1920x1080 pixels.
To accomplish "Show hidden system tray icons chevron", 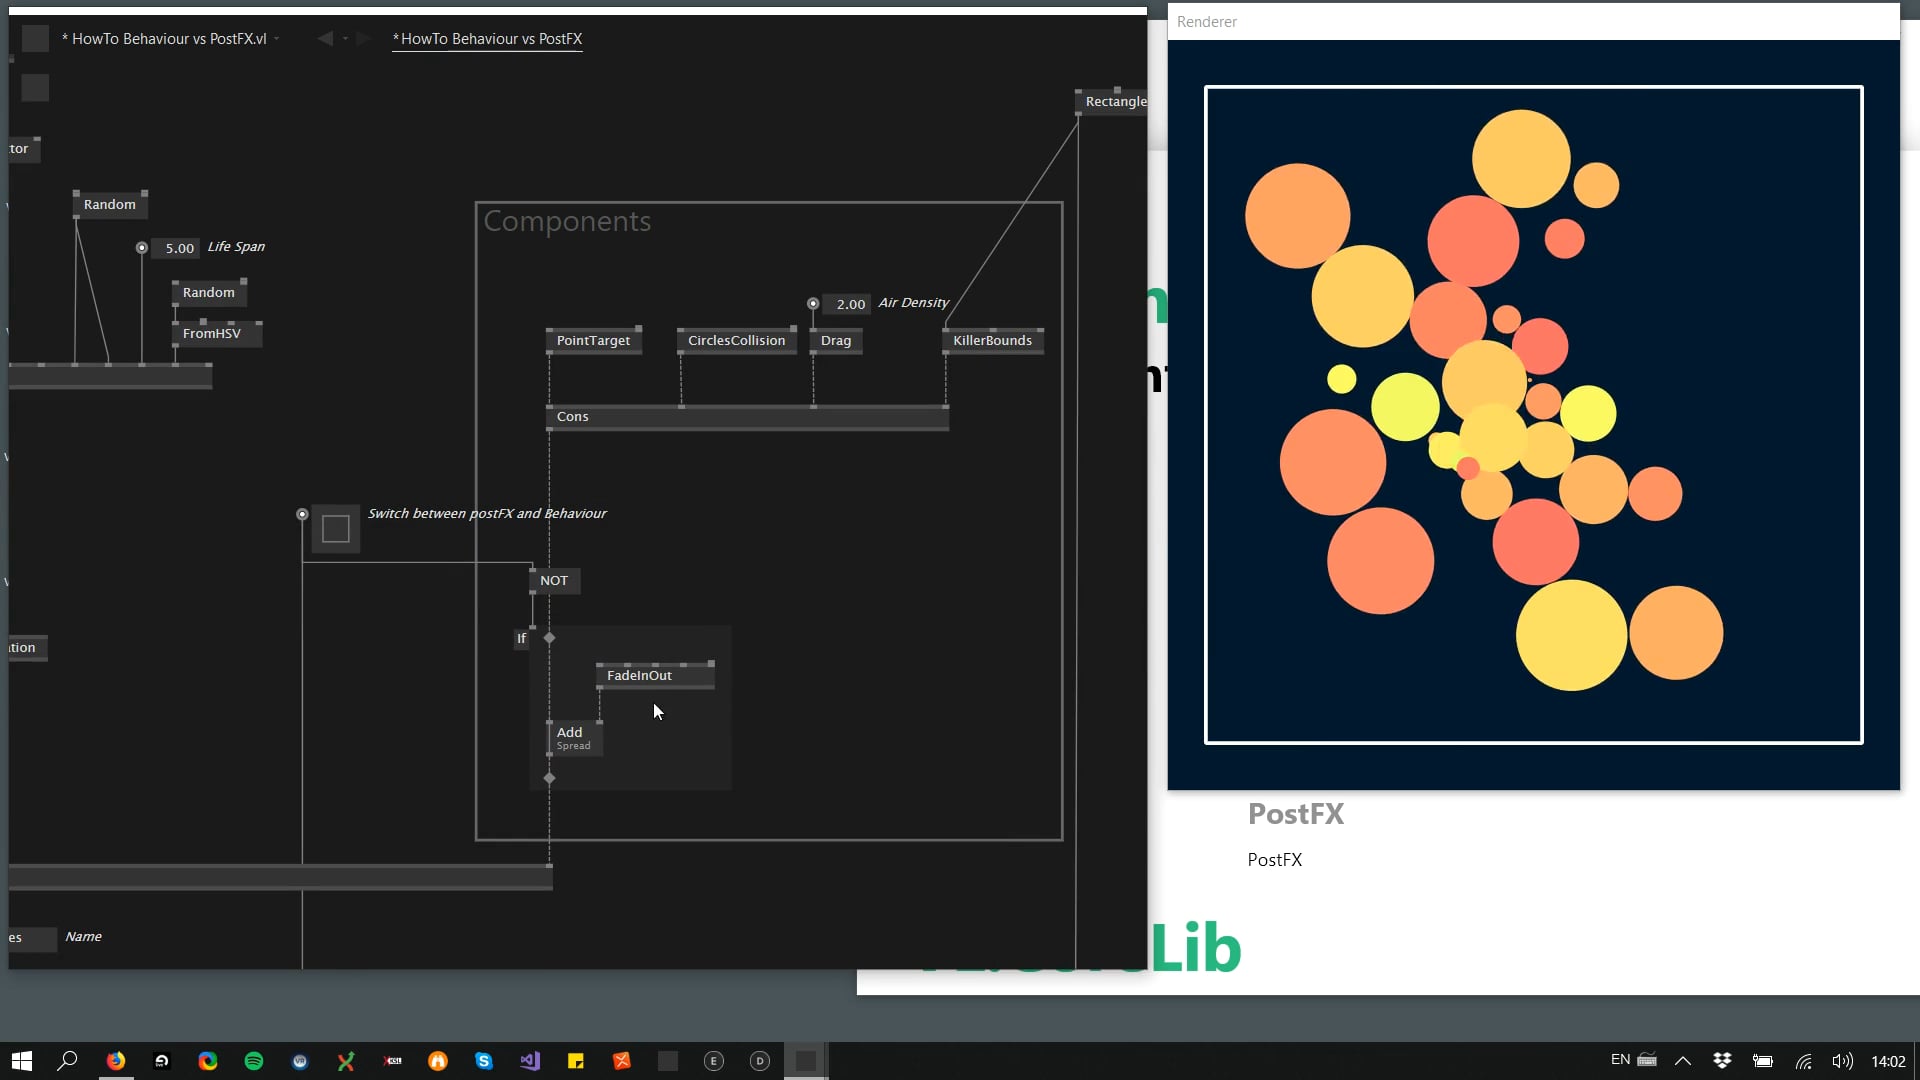I will (1683, 1061).
